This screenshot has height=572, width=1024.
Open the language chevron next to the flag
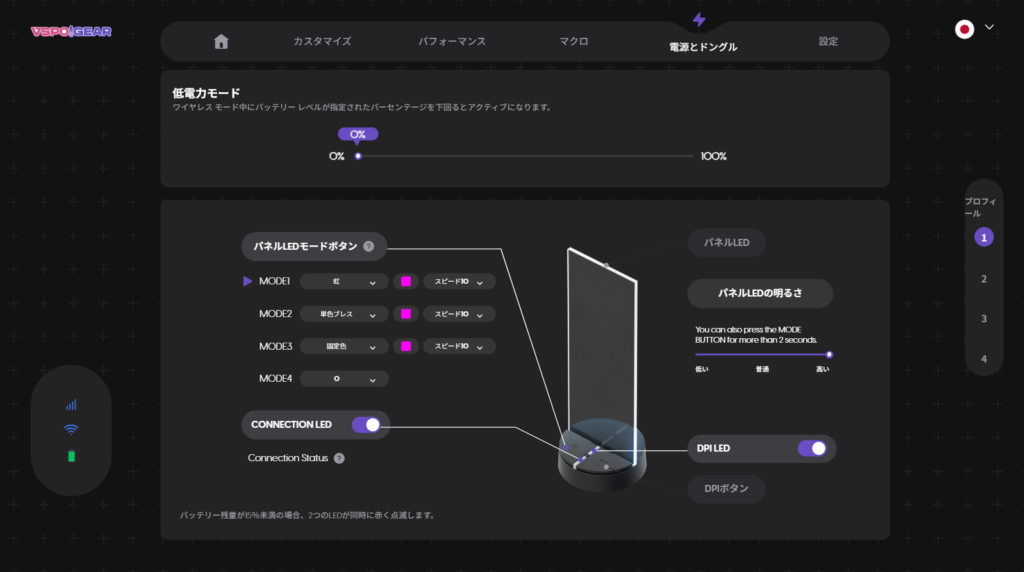pyautogui.click(x=990, y=28)
